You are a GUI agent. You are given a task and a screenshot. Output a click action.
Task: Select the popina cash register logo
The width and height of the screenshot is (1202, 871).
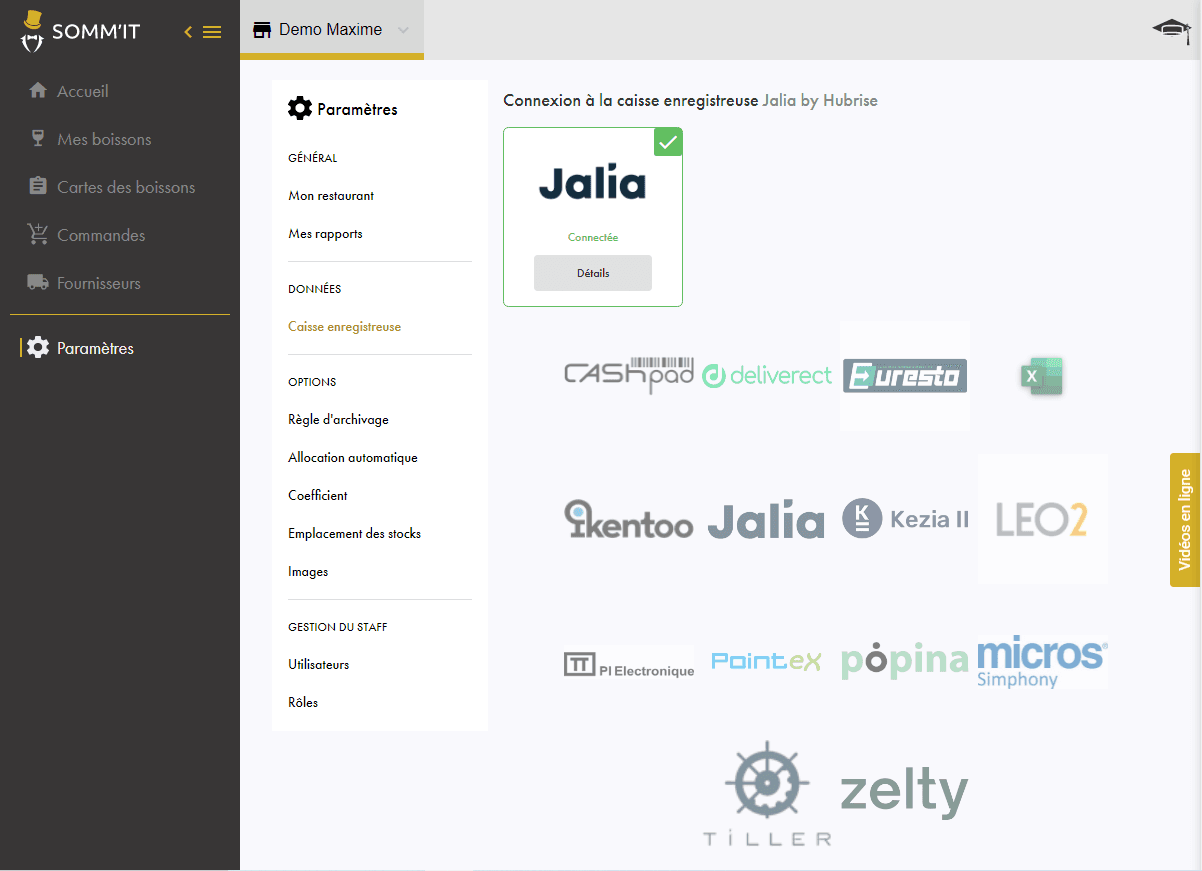(905, 662)
